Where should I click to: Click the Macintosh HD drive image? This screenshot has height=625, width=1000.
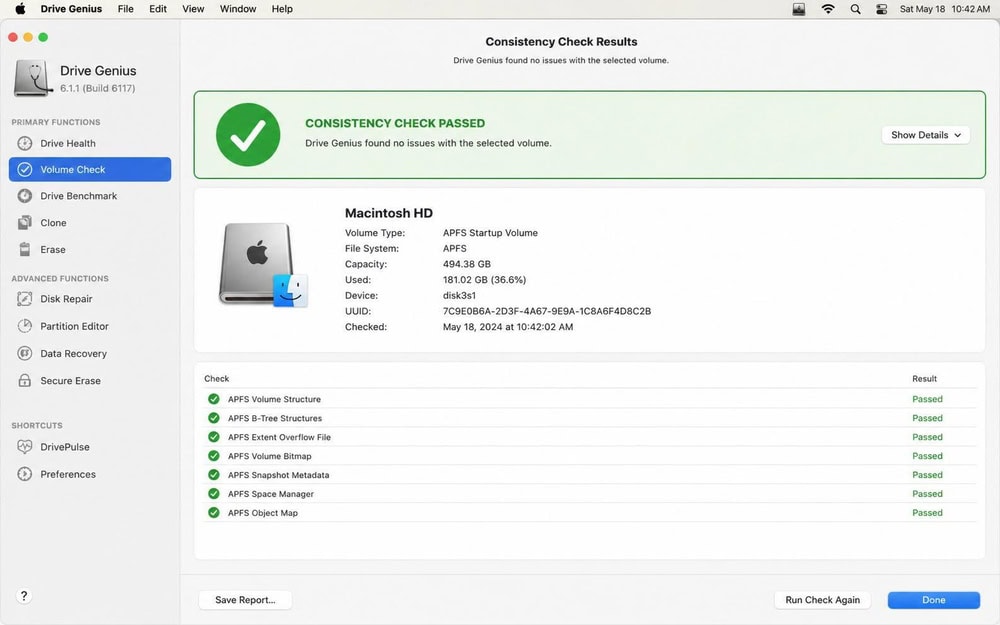tap(263, 265)
